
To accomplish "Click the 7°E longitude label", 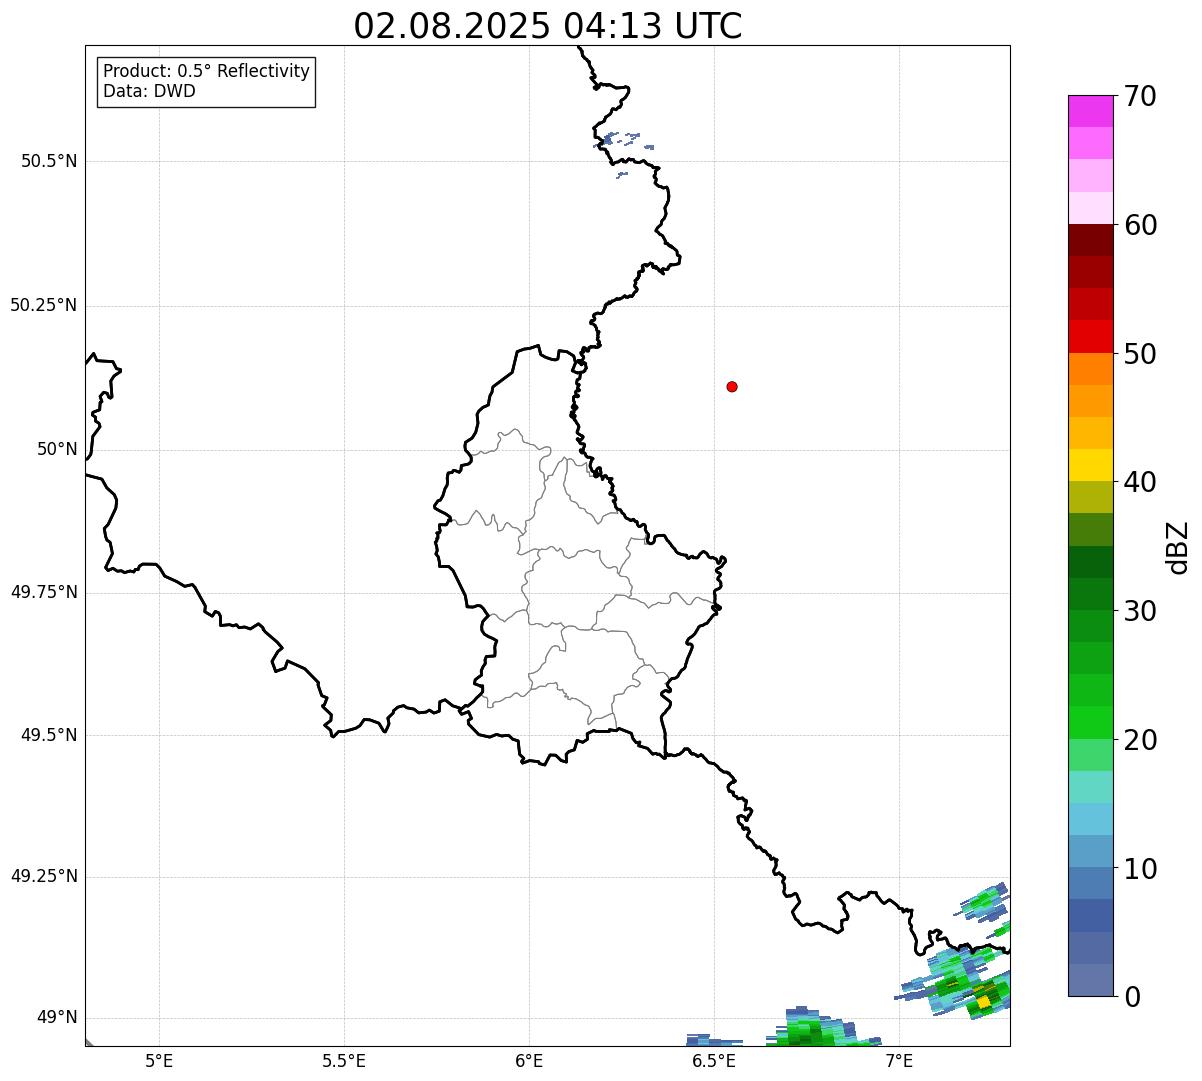I will [x=899, y=1060].
